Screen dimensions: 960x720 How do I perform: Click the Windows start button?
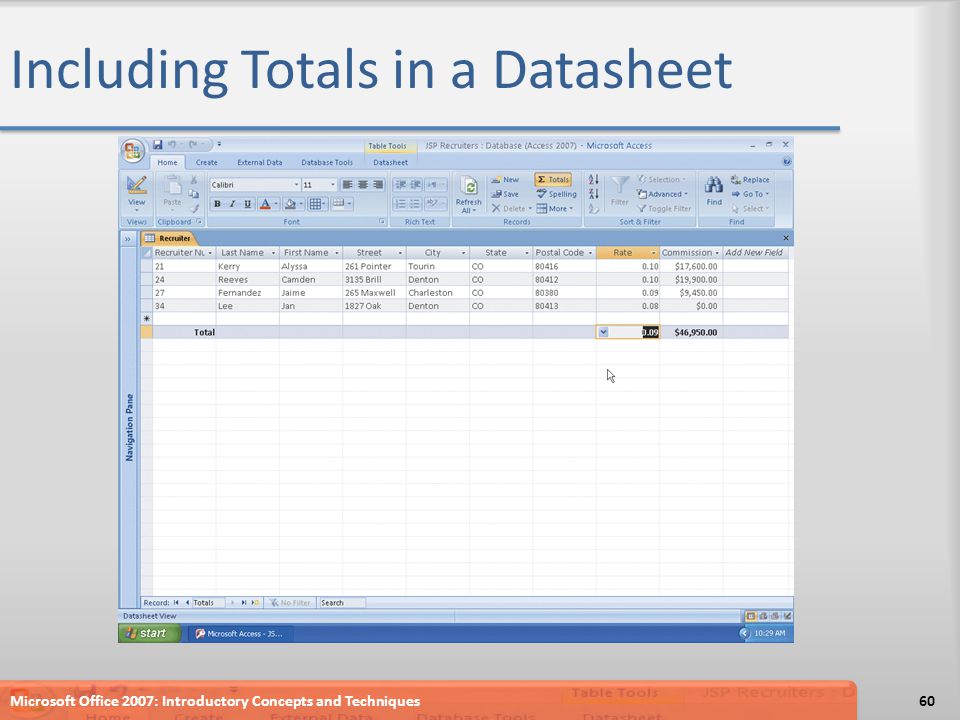149,634
